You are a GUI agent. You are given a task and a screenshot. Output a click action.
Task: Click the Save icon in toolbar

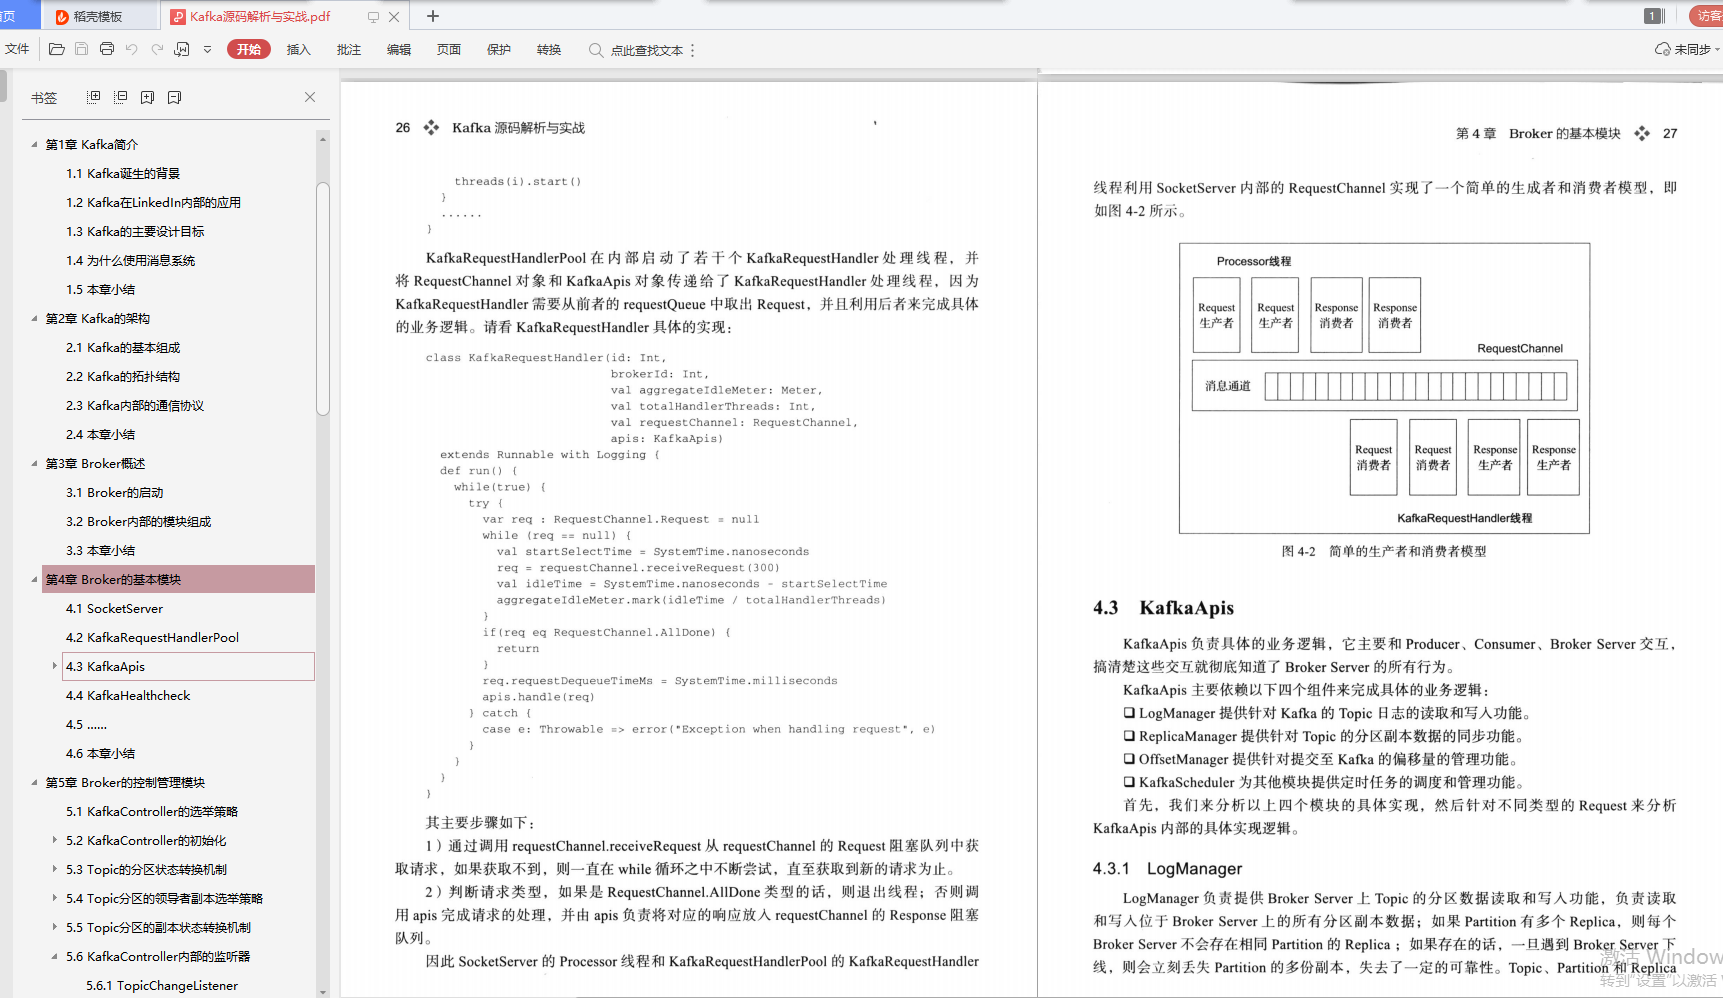click(x=82, y=49)
